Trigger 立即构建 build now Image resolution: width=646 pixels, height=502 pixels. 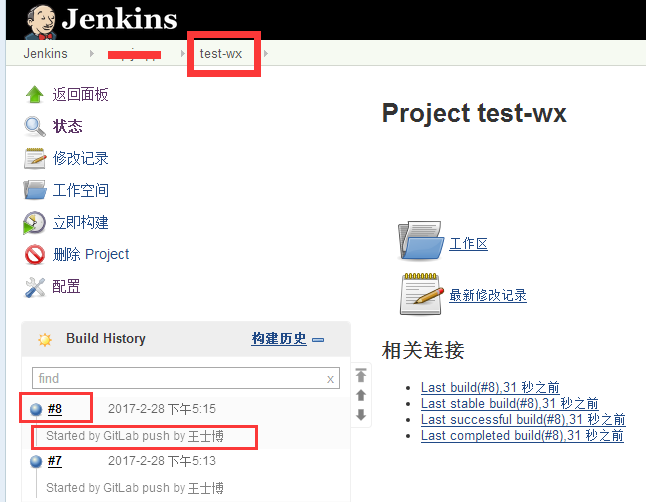(80, 223)
